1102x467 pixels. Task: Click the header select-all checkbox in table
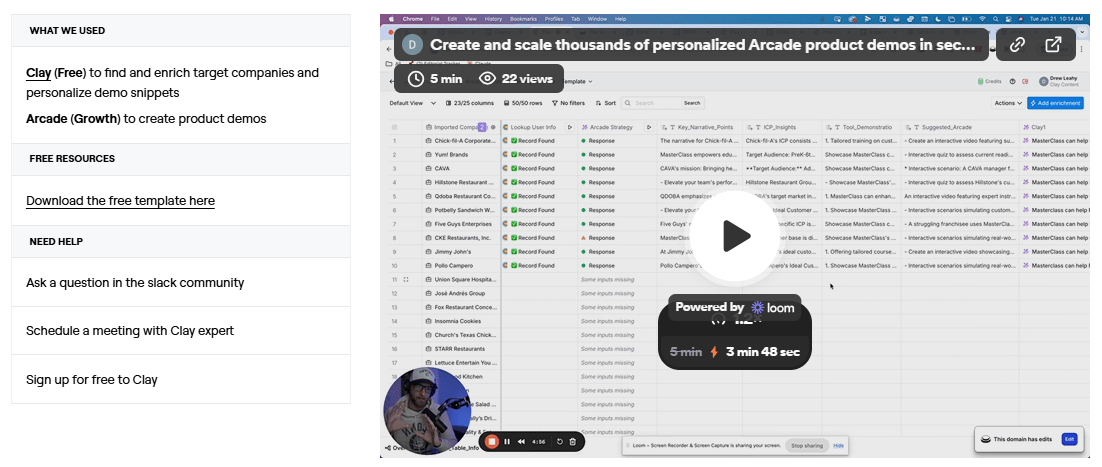click(x=394, y=127)
